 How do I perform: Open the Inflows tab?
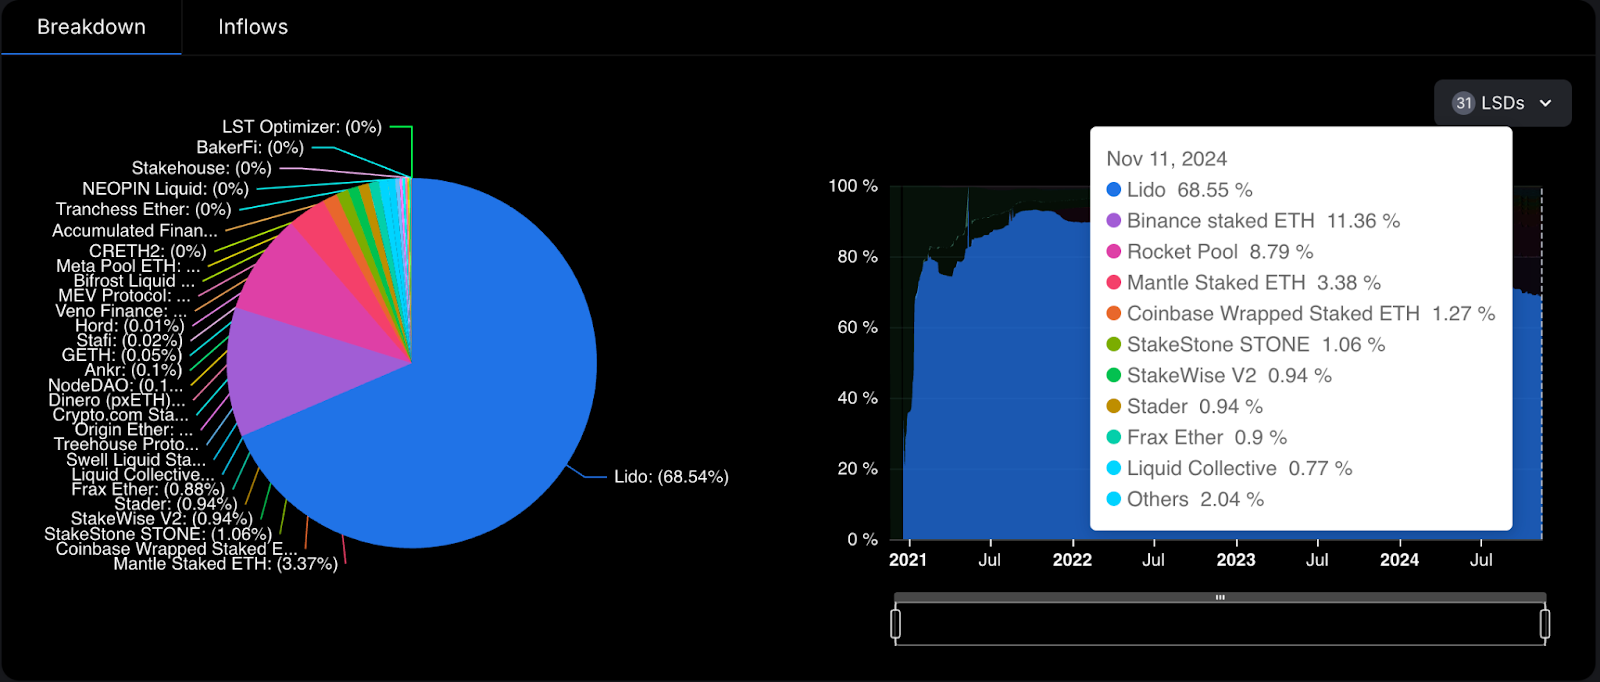pyautogui.click(x=253, y=27)
